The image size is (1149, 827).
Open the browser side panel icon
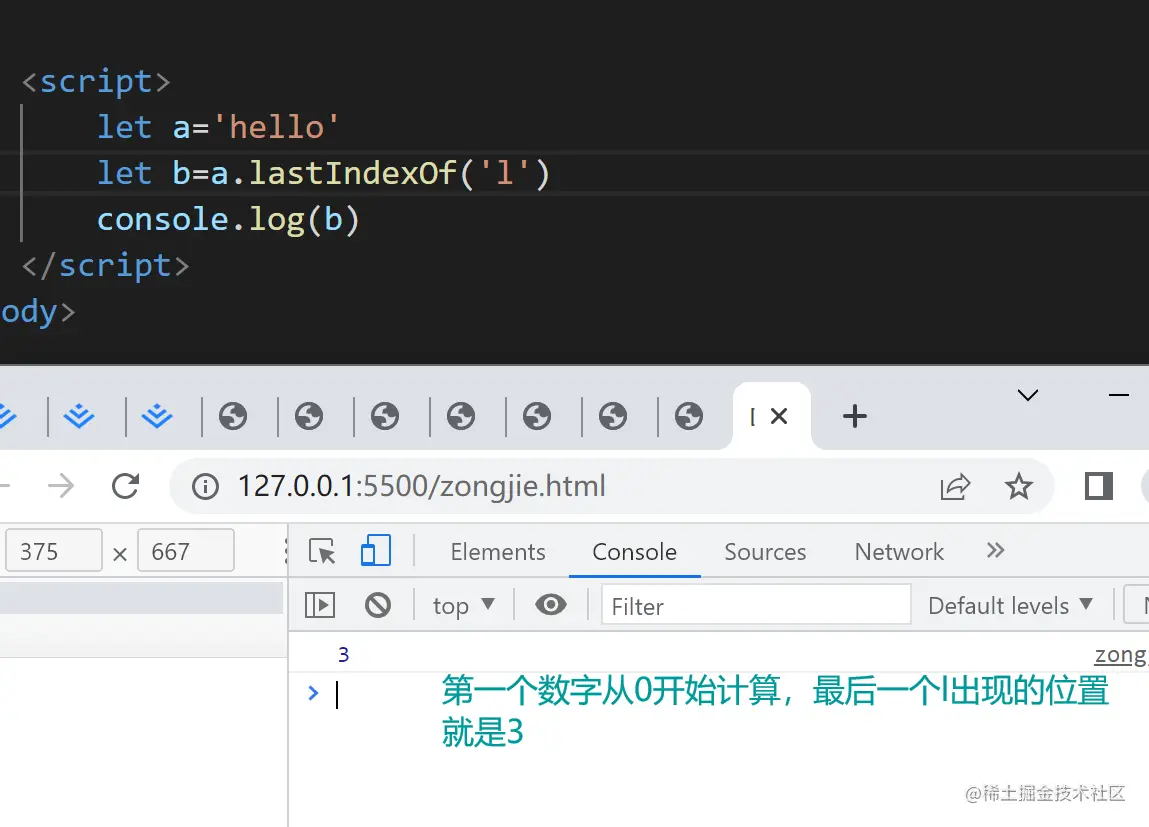[1098, 486]
